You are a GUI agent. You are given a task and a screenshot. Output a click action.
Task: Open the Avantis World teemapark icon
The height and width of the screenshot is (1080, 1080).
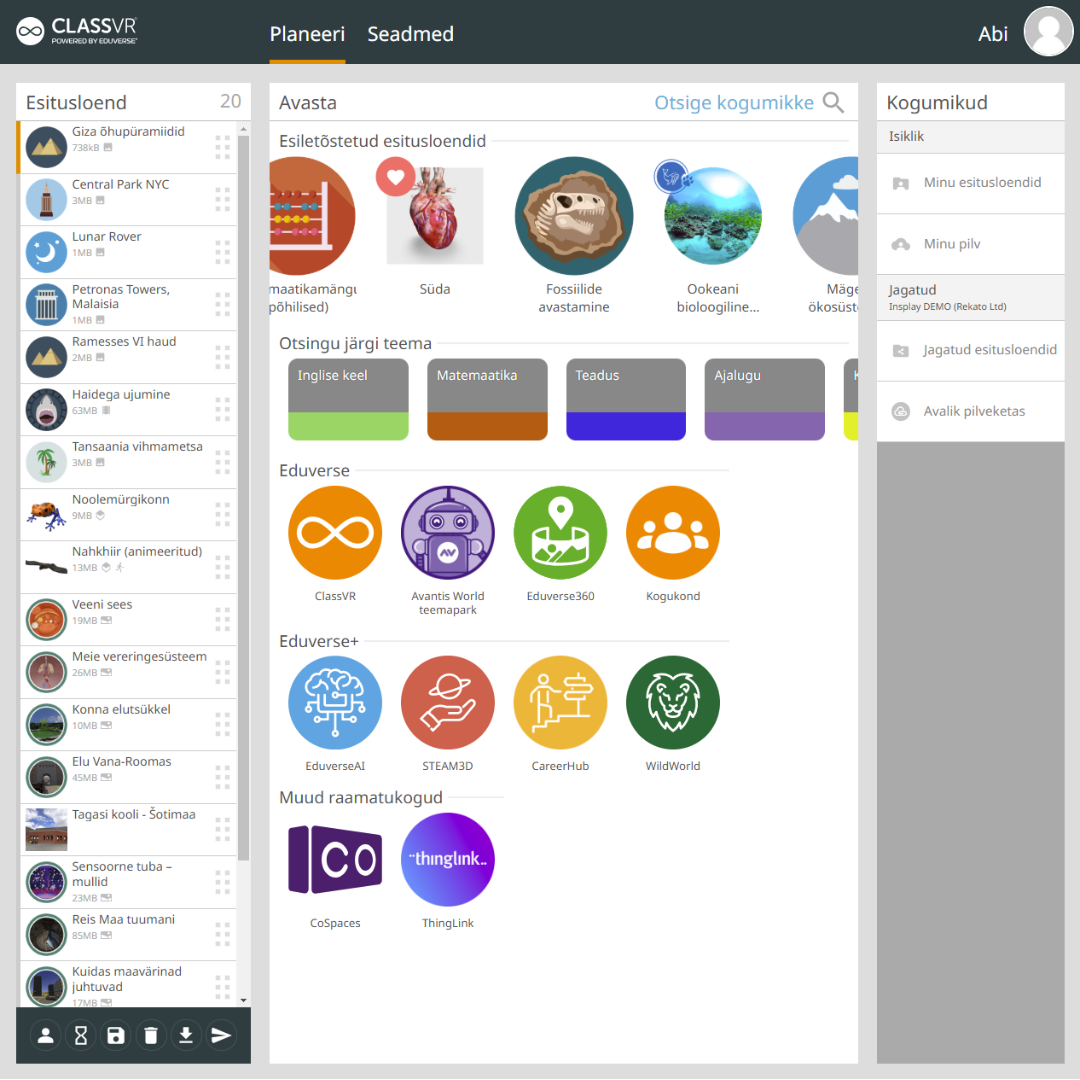tap(447, 532)
